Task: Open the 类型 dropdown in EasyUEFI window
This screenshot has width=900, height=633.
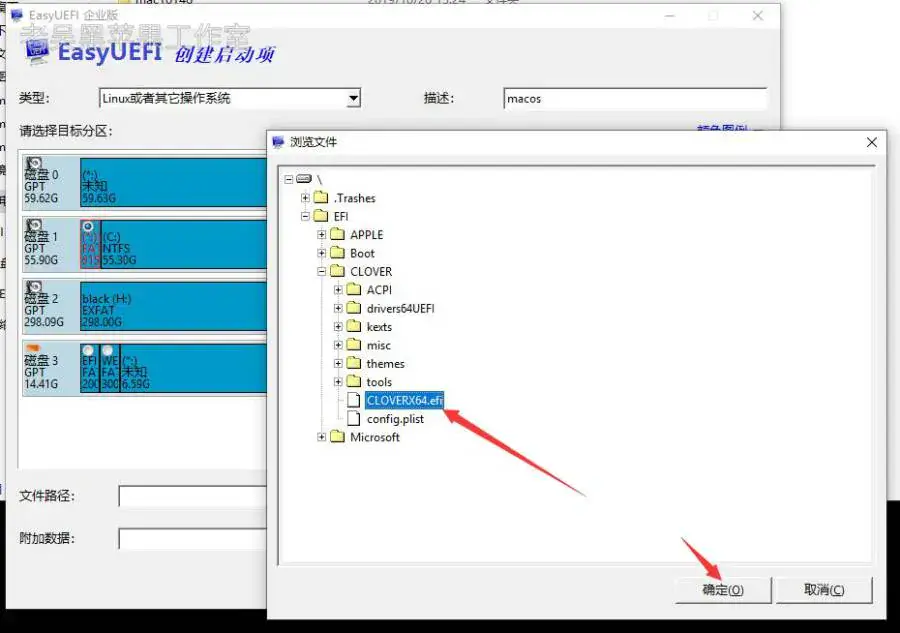Action: [x=354, y=98]
